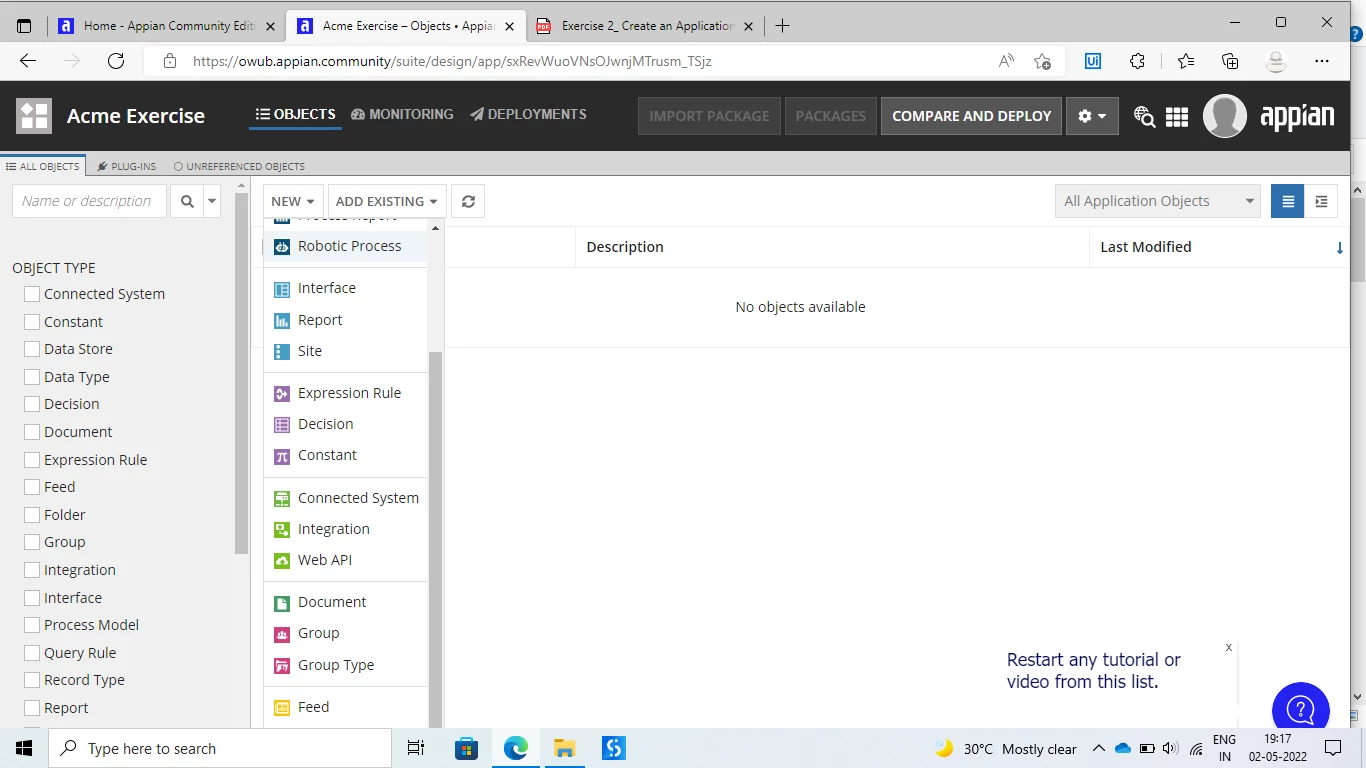
Task: Click the Integration icon in NEW menu
Action: (282, 529)
